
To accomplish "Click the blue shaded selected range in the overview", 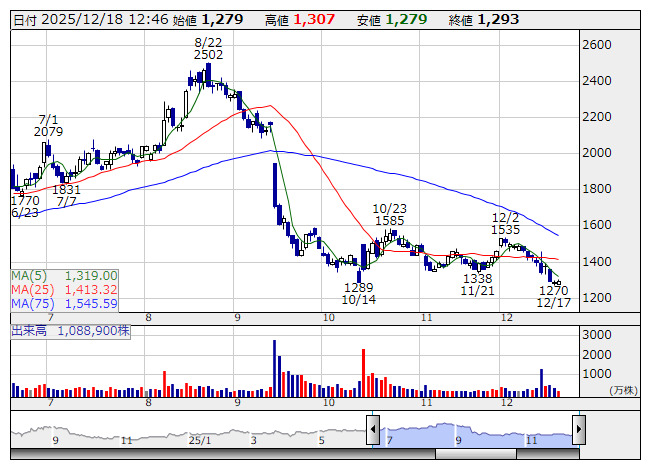I will (x=475, y=431).
